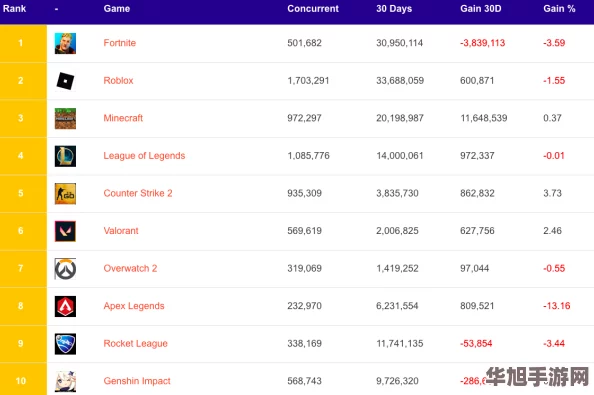Viewport: 594px width, 395px height.
Task: Click the Overwatch 2 logo icon
Action: 65,269
